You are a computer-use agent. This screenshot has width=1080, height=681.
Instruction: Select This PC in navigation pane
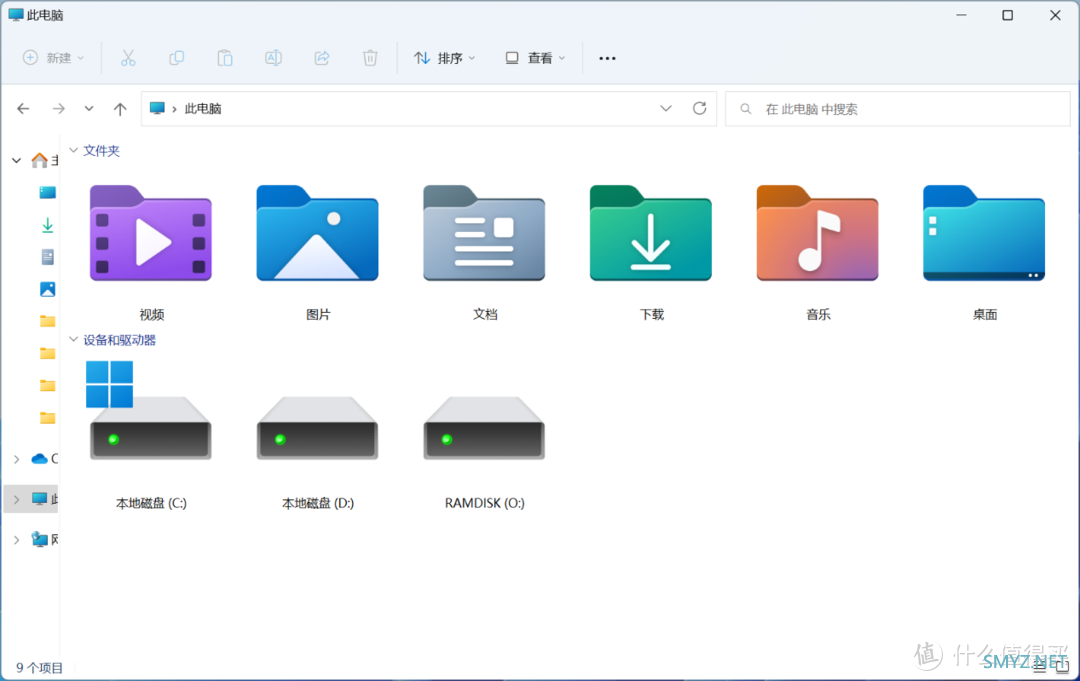(x=44, y=499)
